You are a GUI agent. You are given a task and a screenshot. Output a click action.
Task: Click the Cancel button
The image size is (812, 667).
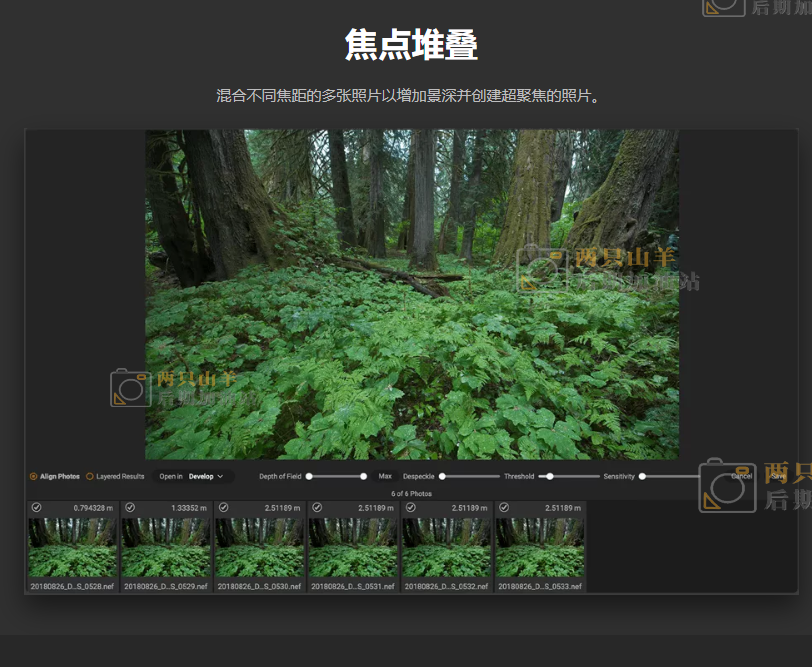[x=741, y=476]
